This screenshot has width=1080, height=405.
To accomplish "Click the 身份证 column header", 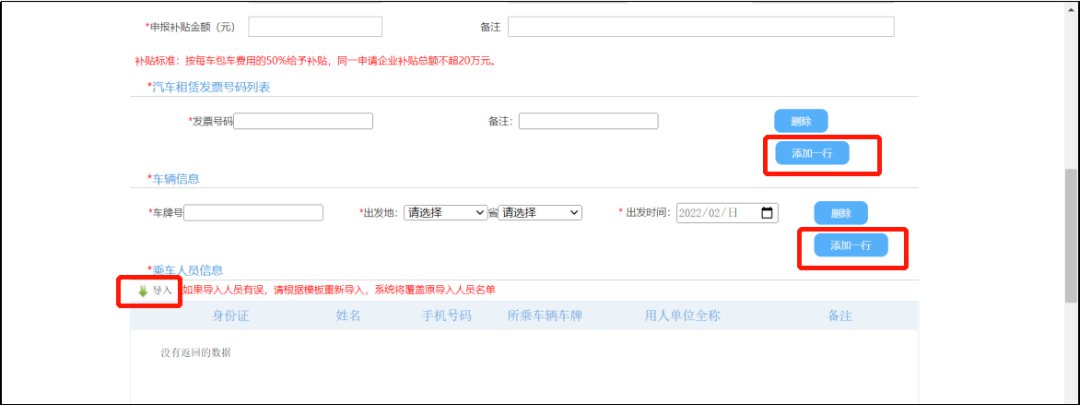I will click(x=230, y=316).
